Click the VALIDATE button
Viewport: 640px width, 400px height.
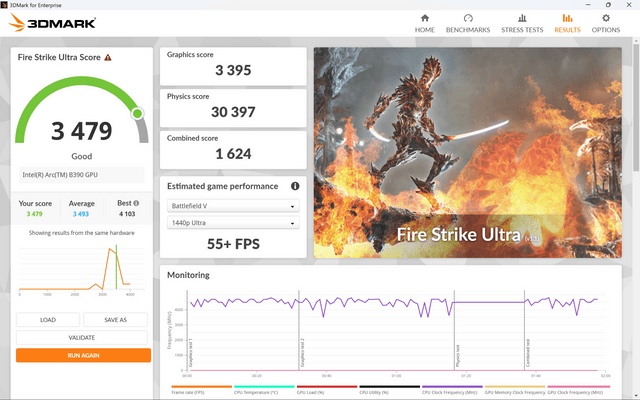point(82,338)
